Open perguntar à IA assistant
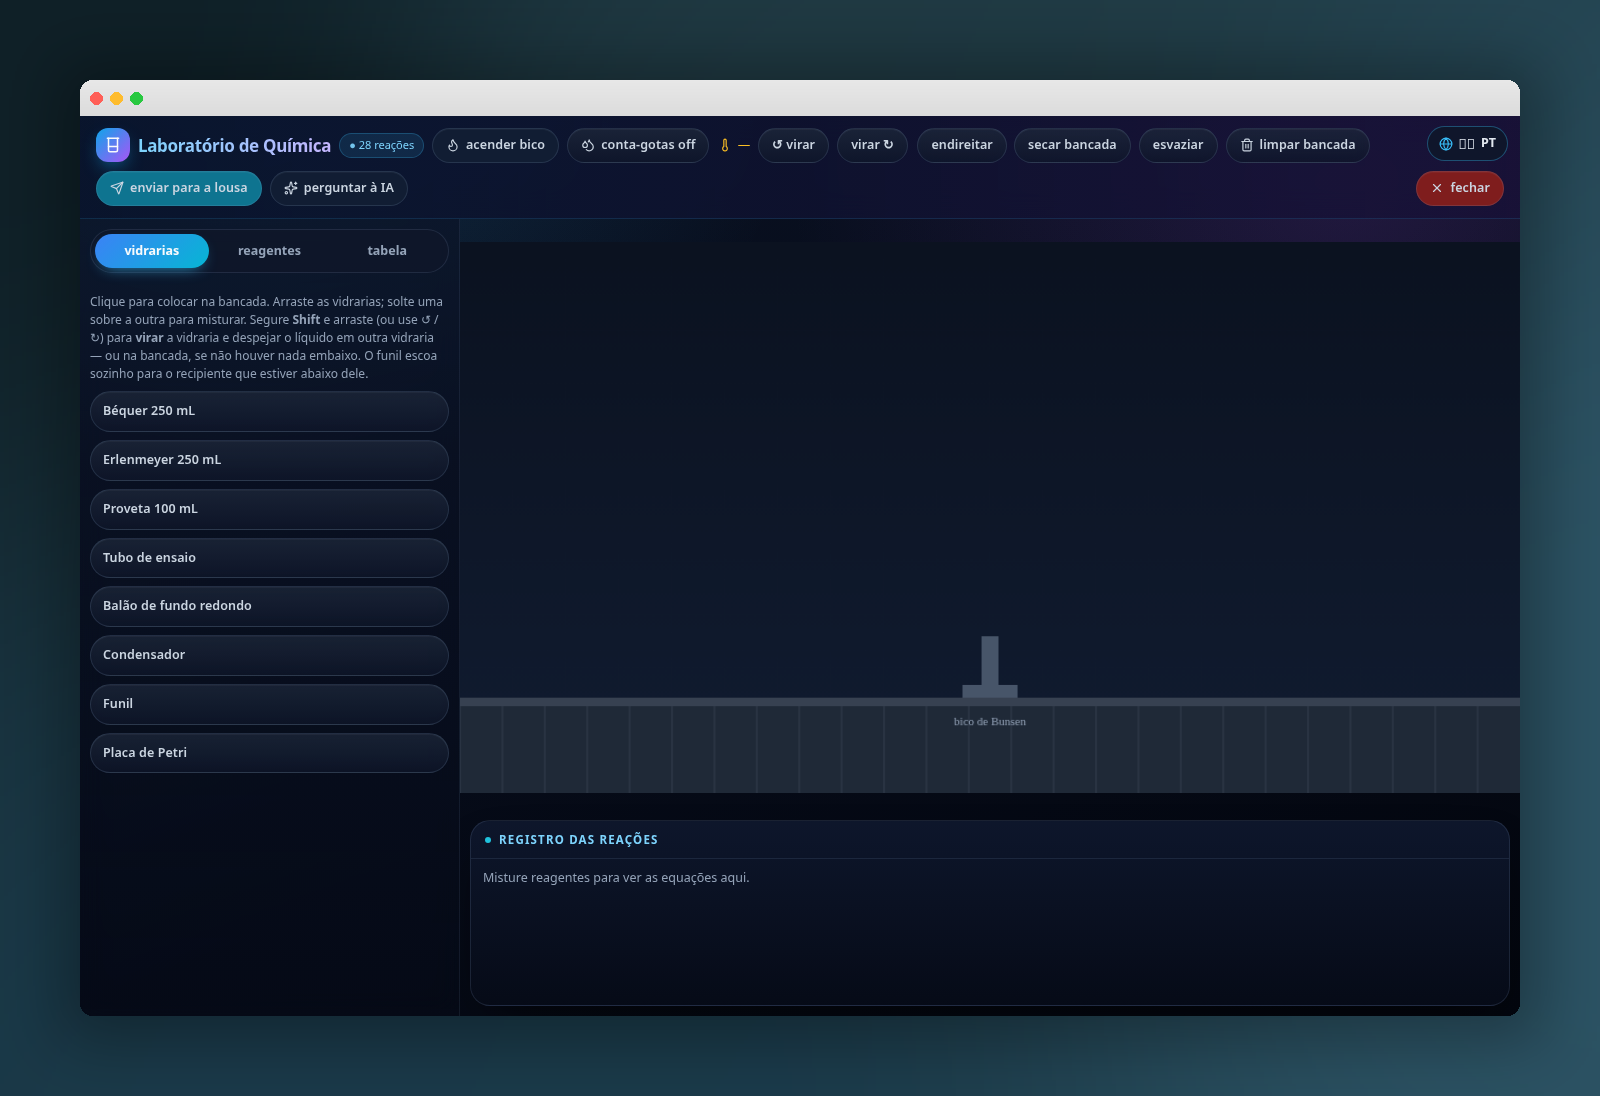The image size is (1600, 1096). point(339,188)
